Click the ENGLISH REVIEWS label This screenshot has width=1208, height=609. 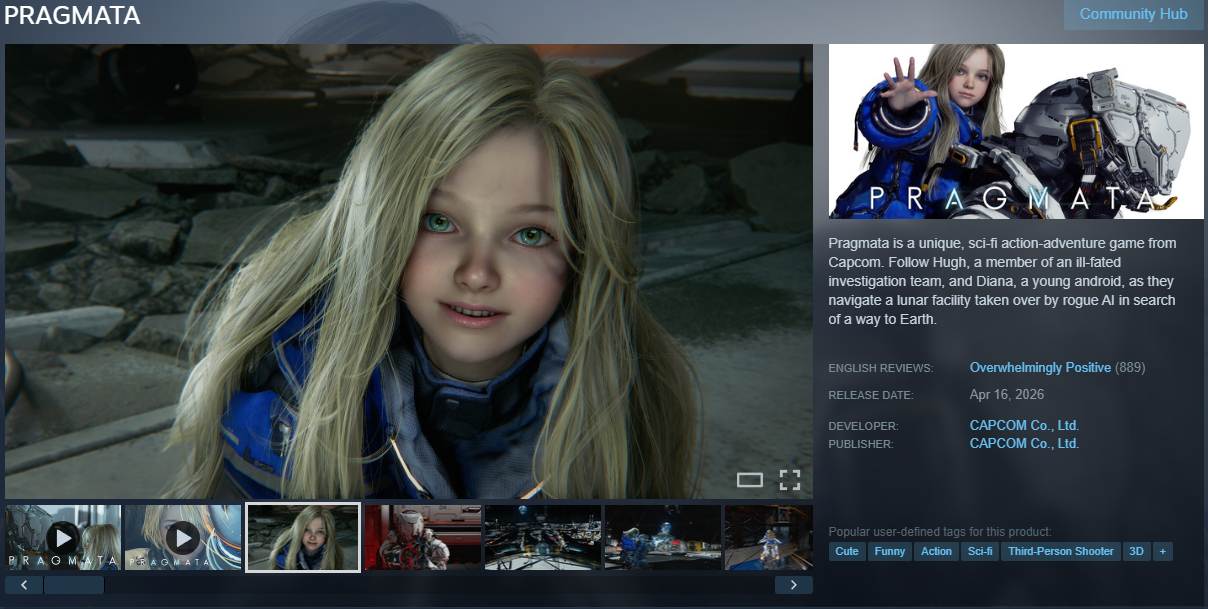pyautogui.click(x=881, y=369)
